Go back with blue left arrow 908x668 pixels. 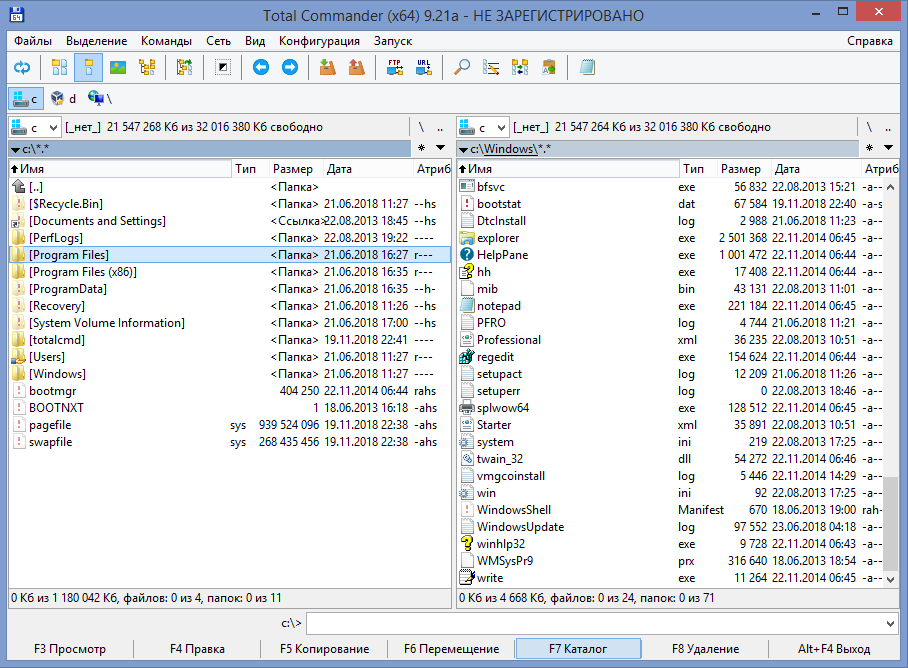261,68
